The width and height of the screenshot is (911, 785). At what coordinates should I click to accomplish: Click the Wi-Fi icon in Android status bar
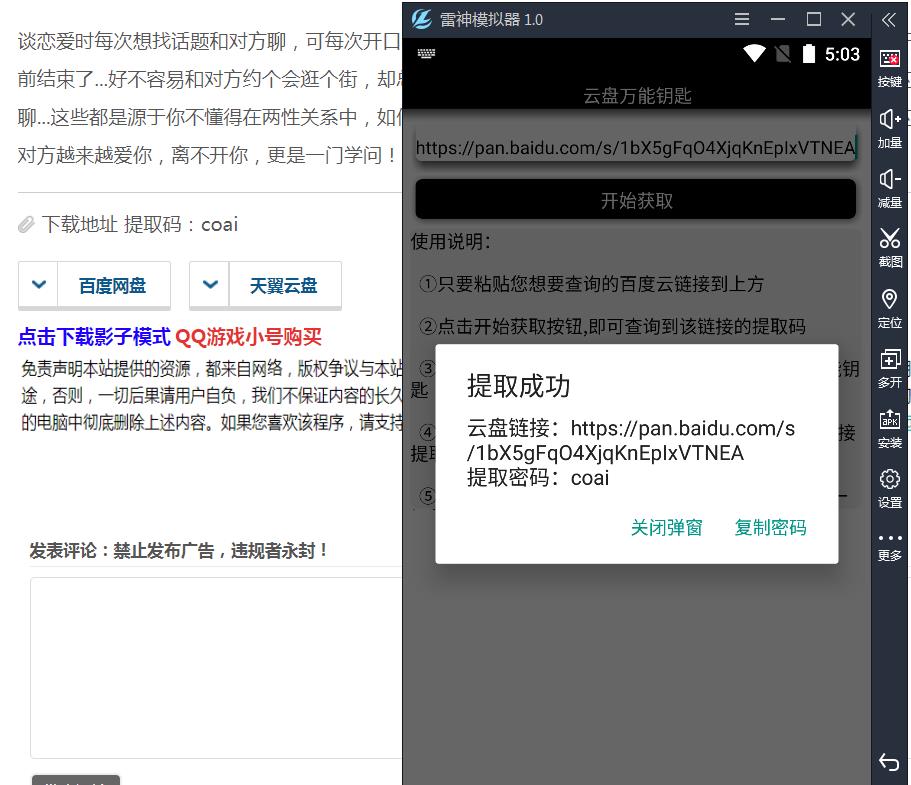[754, 53]
